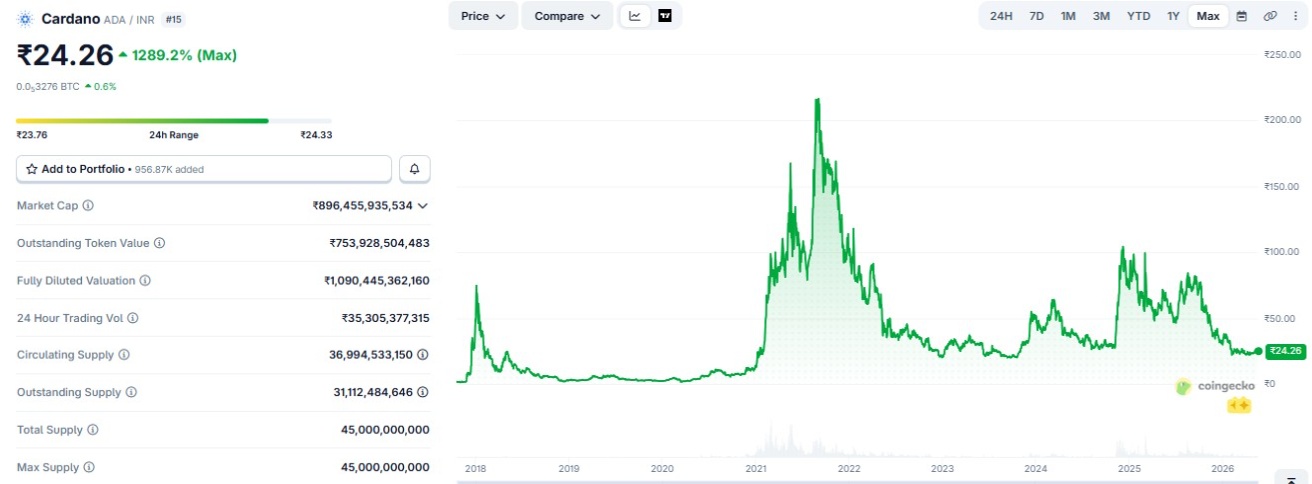Click Market Cap info icon
This screenshot has height=484, width=1312.
88,205
